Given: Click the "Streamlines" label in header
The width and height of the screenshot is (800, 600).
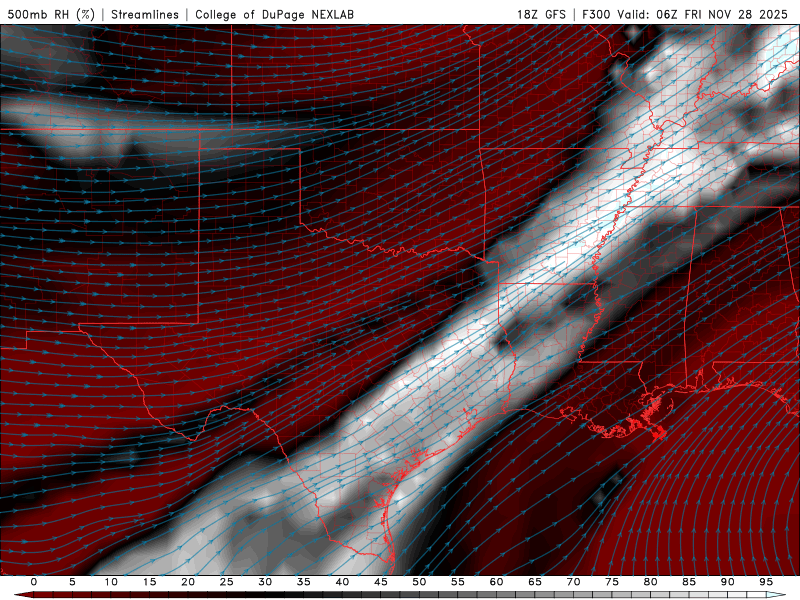Looking at the screenshot, I should tap(145, 14).
